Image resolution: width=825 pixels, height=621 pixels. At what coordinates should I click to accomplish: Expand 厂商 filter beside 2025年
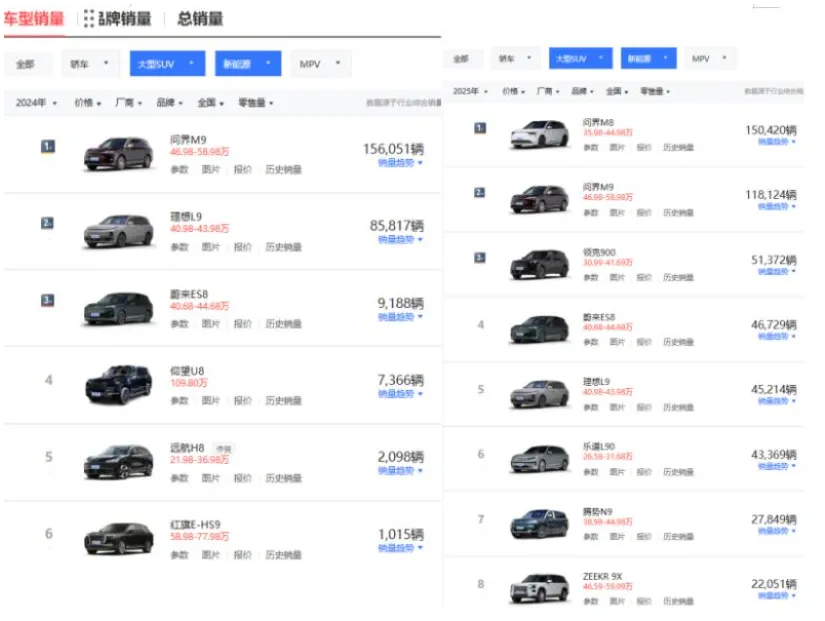548,91
